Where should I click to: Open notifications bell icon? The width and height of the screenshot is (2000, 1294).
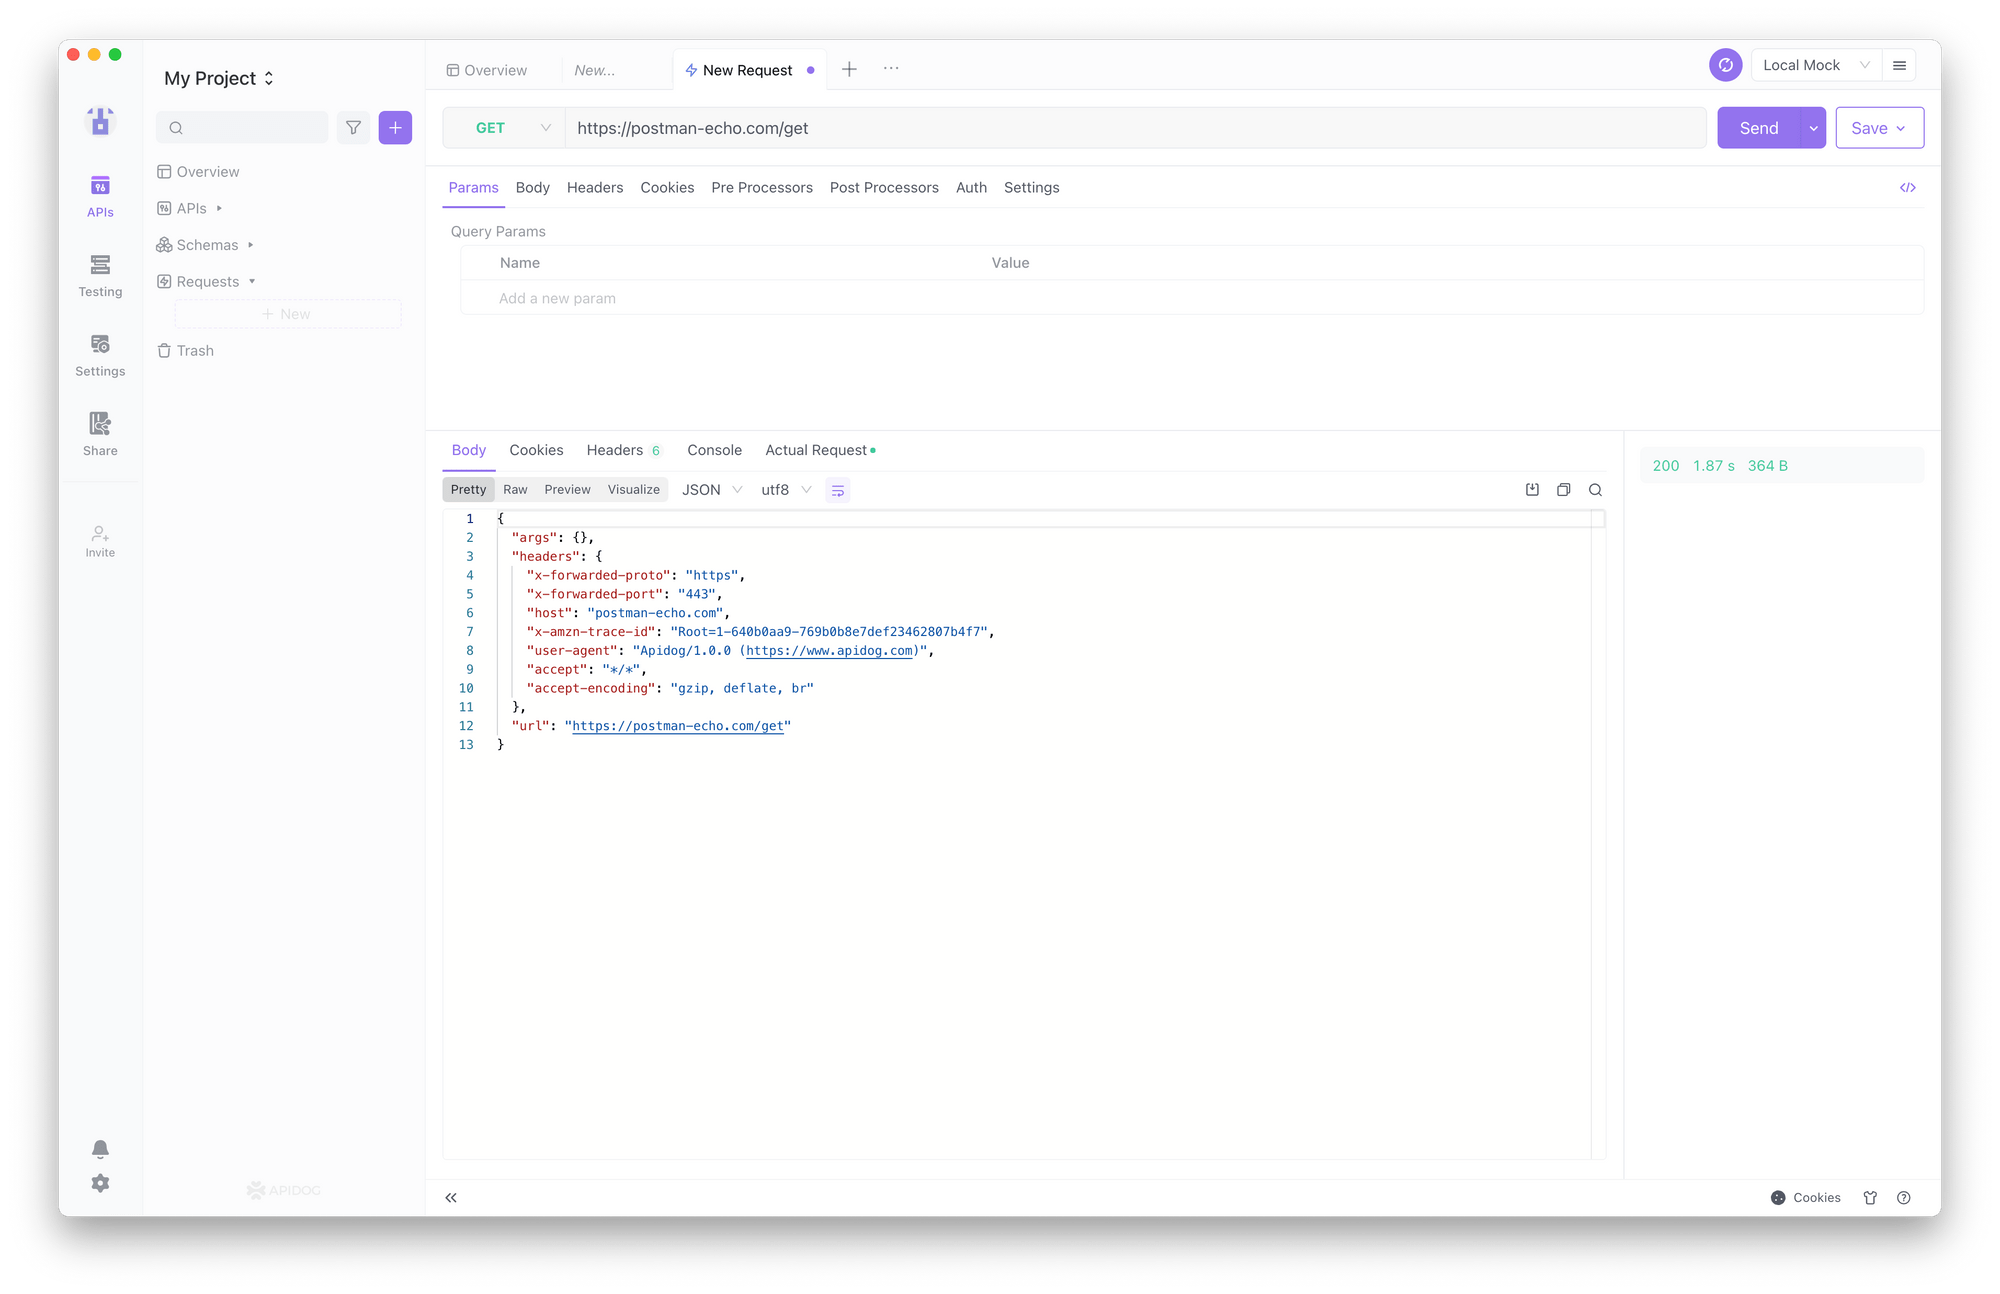click(100, 1149)
